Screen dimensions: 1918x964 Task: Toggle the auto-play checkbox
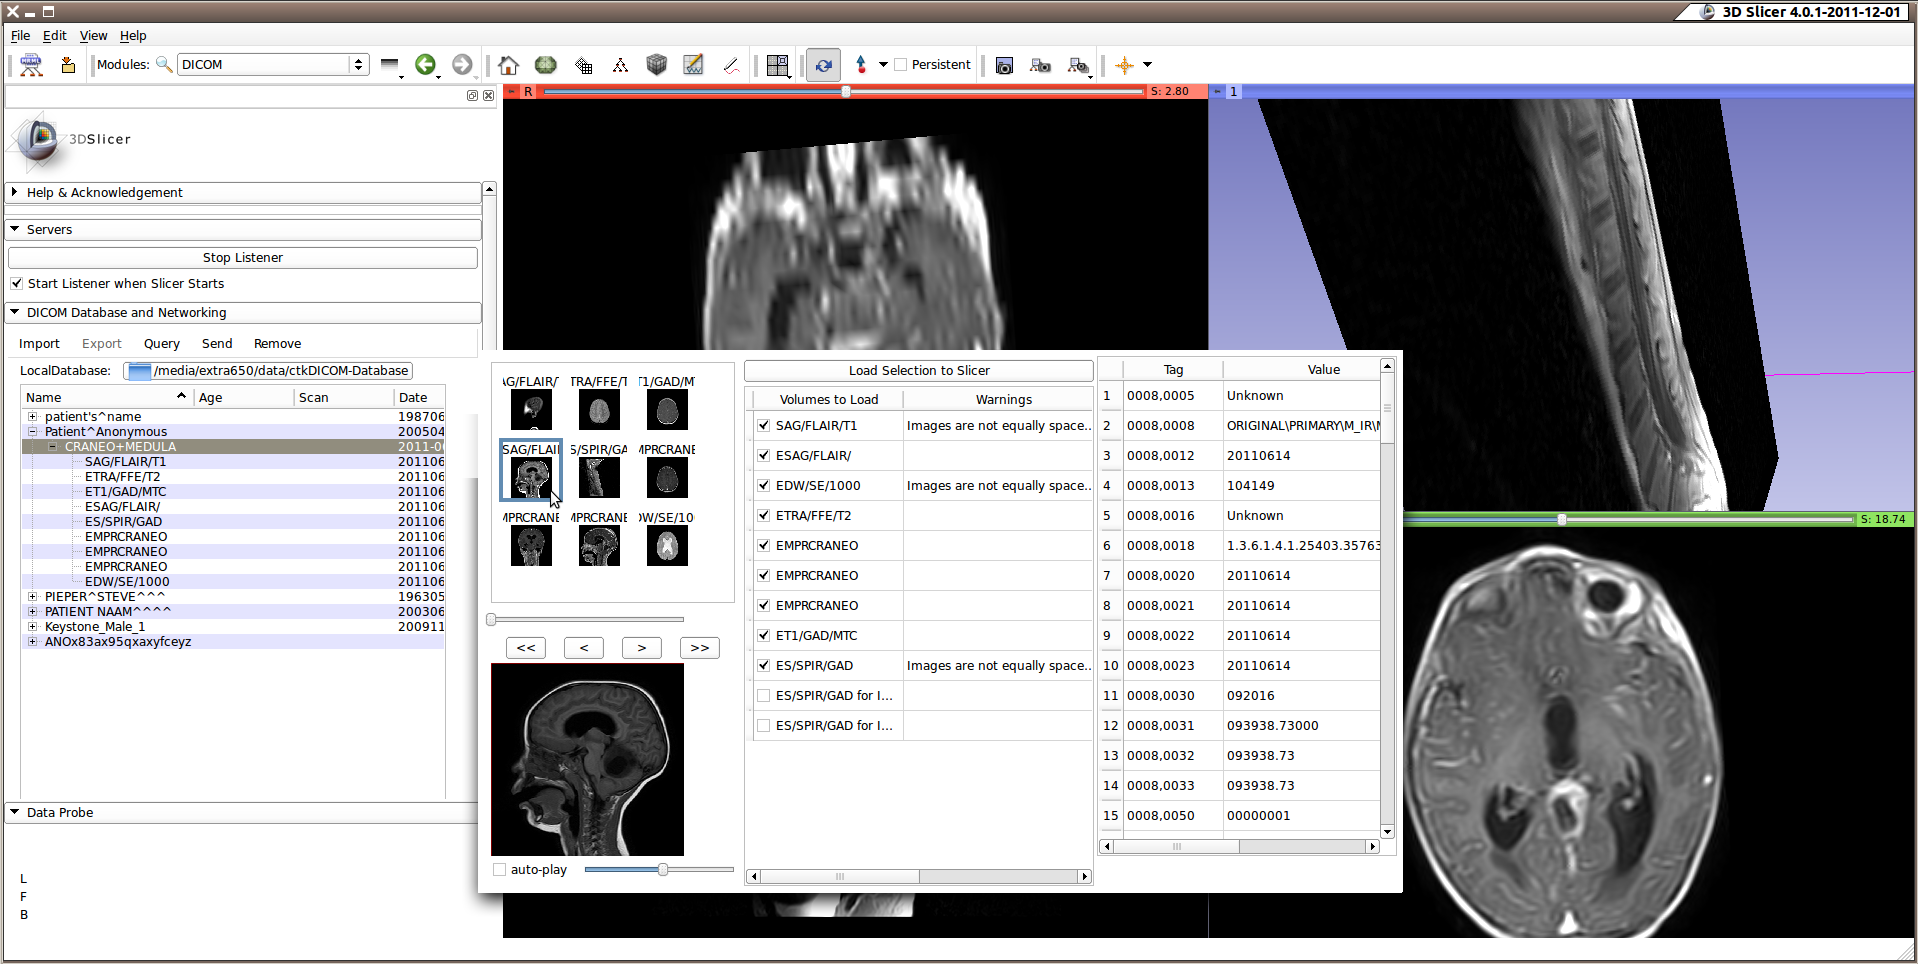(499, 870)
